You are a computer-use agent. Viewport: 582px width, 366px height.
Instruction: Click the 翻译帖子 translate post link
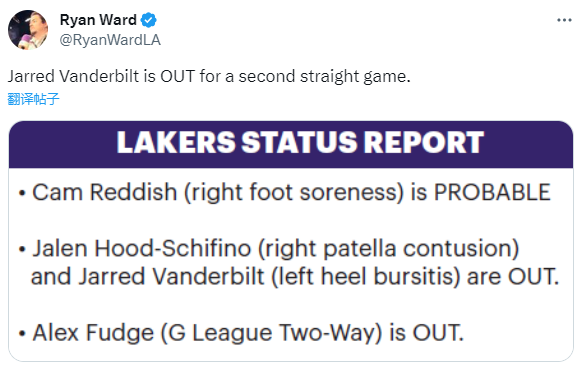point(33,99)
